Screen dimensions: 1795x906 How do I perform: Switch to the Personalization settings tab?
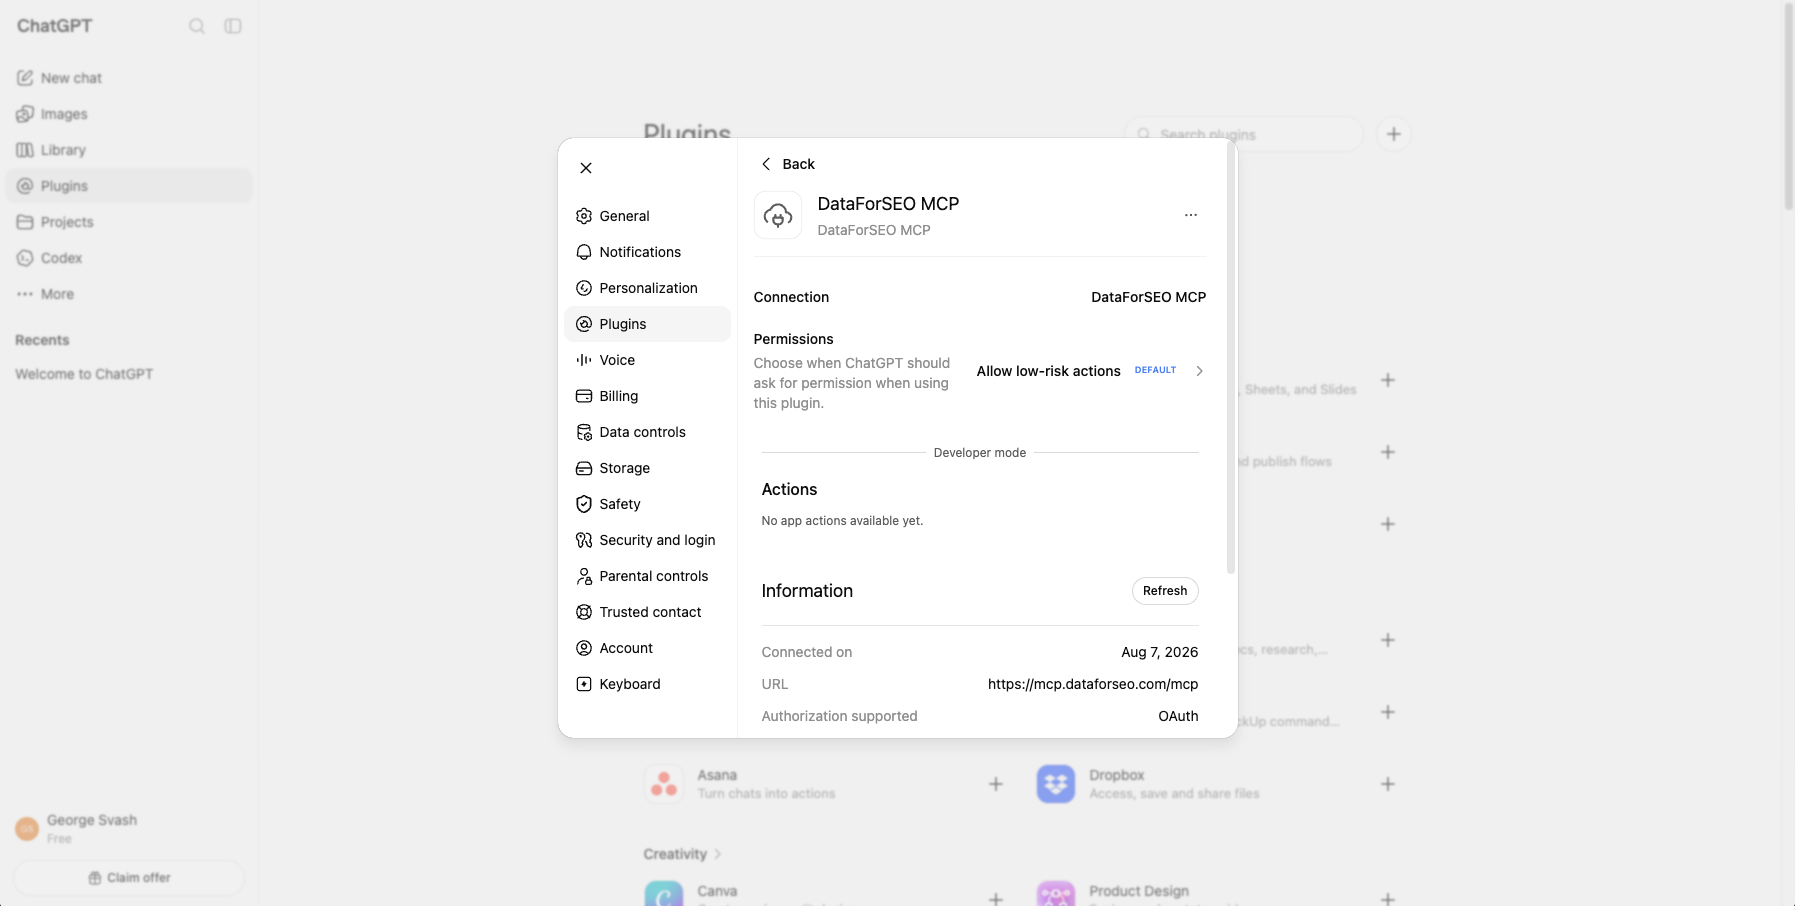[x=647, y=288]
